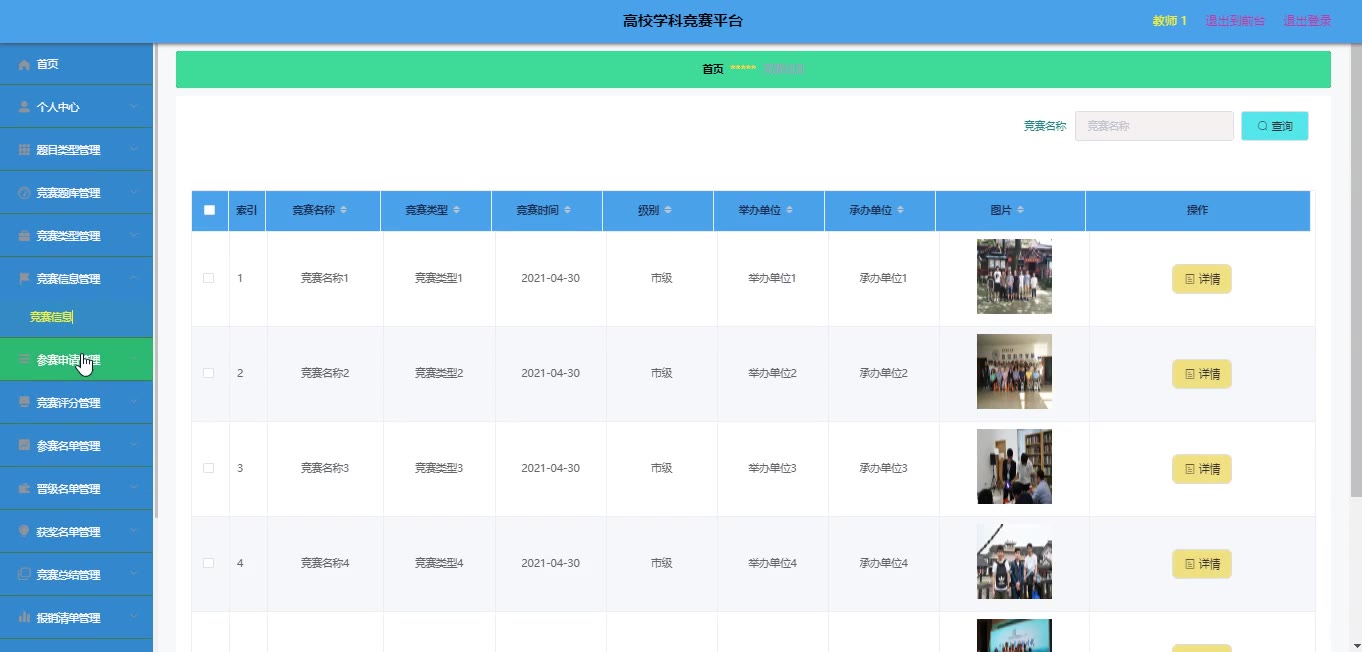Click the icon beside 获奖名单管理
Viewport: 1362px width, 652px height.
(24, 532)
